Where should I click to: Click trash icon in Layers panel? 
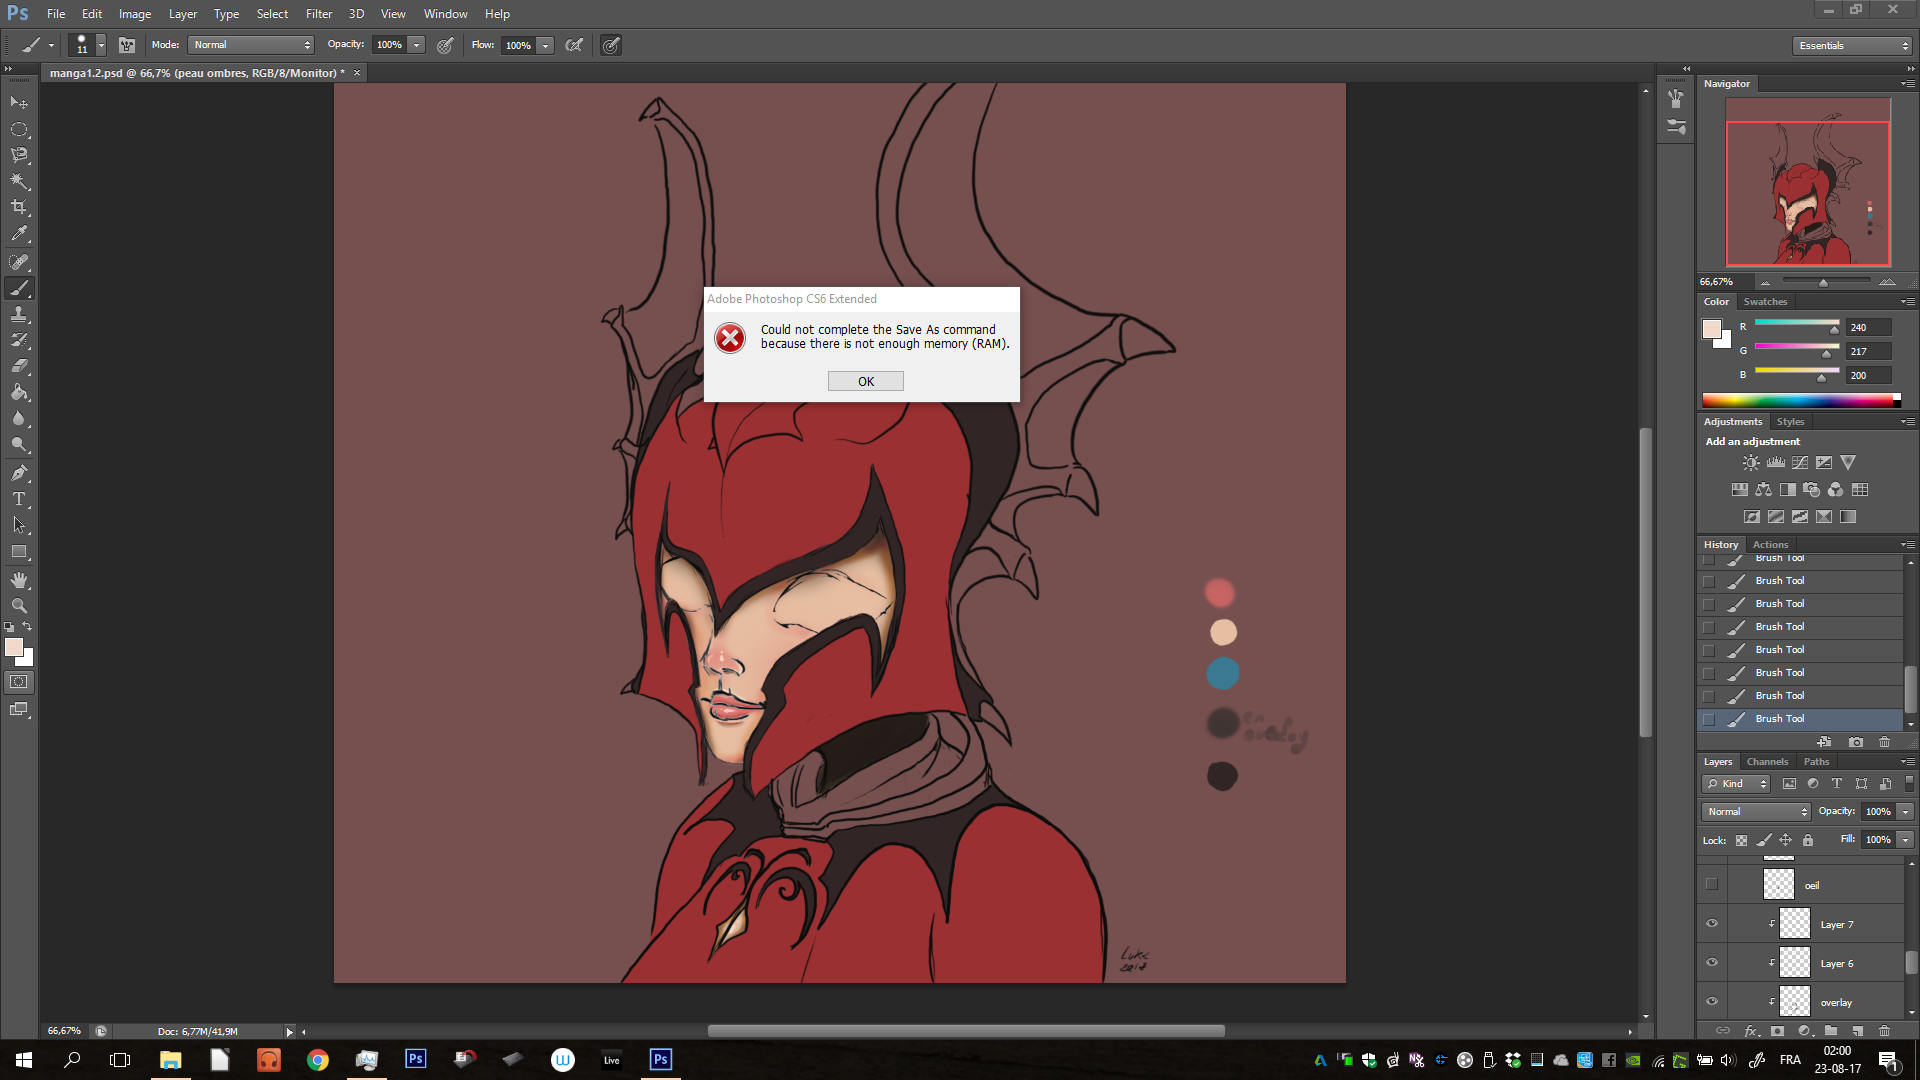pos(1884,1030)
